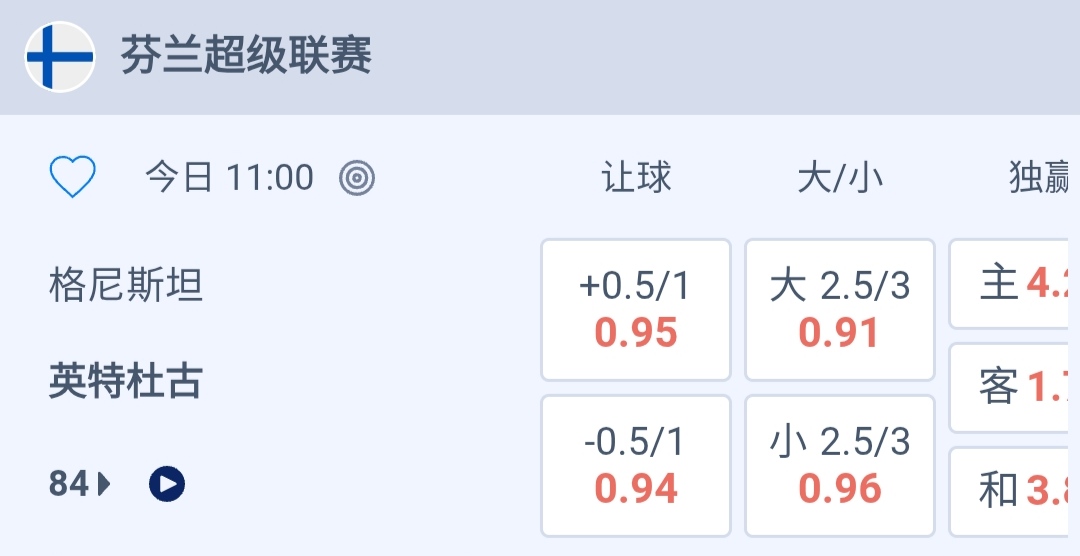Click the Finland flag icon
Image resolution: width=1080 pixels, height=556 pixels.
(60, 57)
